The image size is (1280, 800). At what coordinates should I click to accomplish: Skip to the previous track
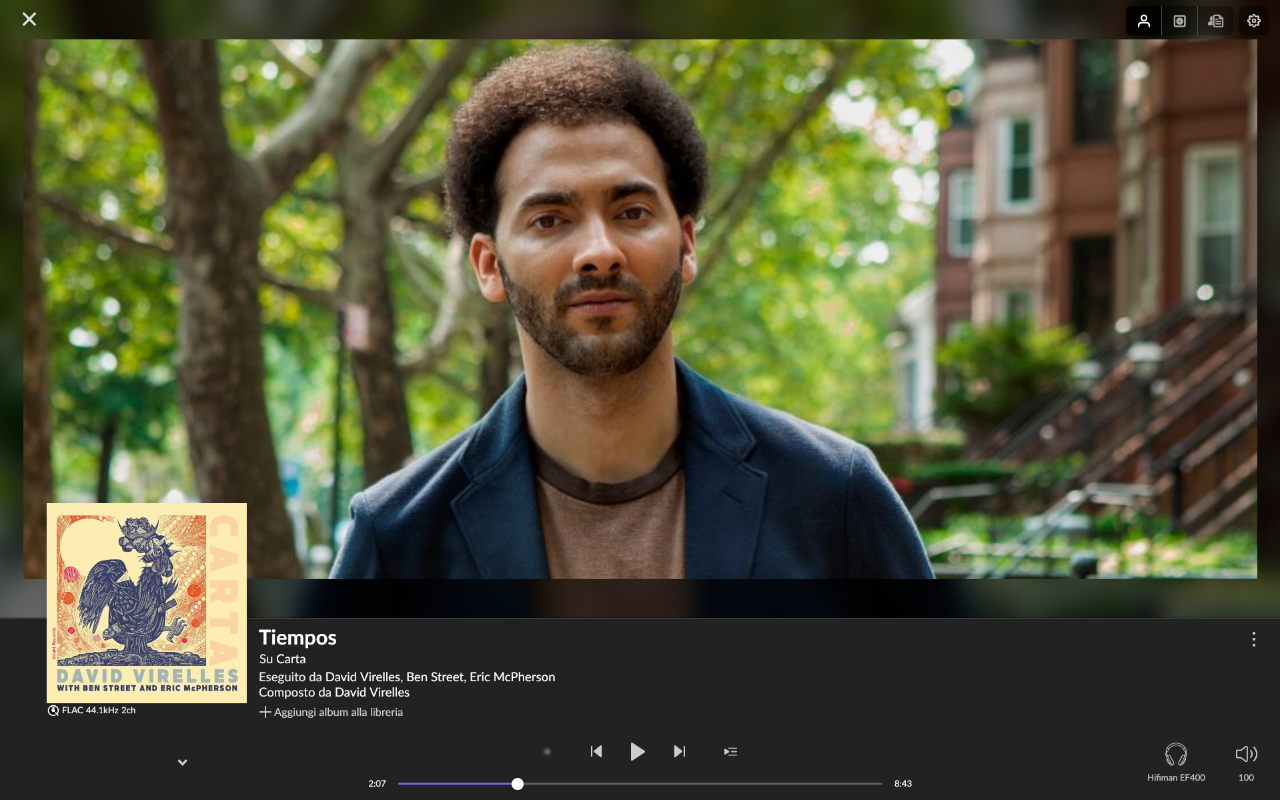pyautogui.click(x=596, y=751)
